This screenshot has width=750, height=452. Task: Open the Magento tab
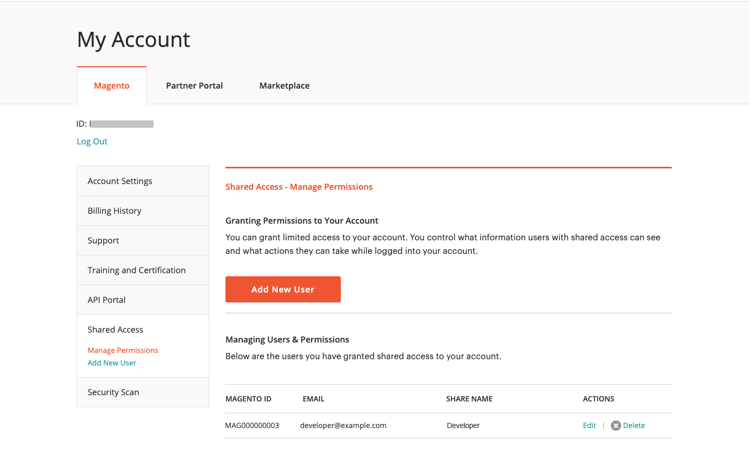[112, 86]
